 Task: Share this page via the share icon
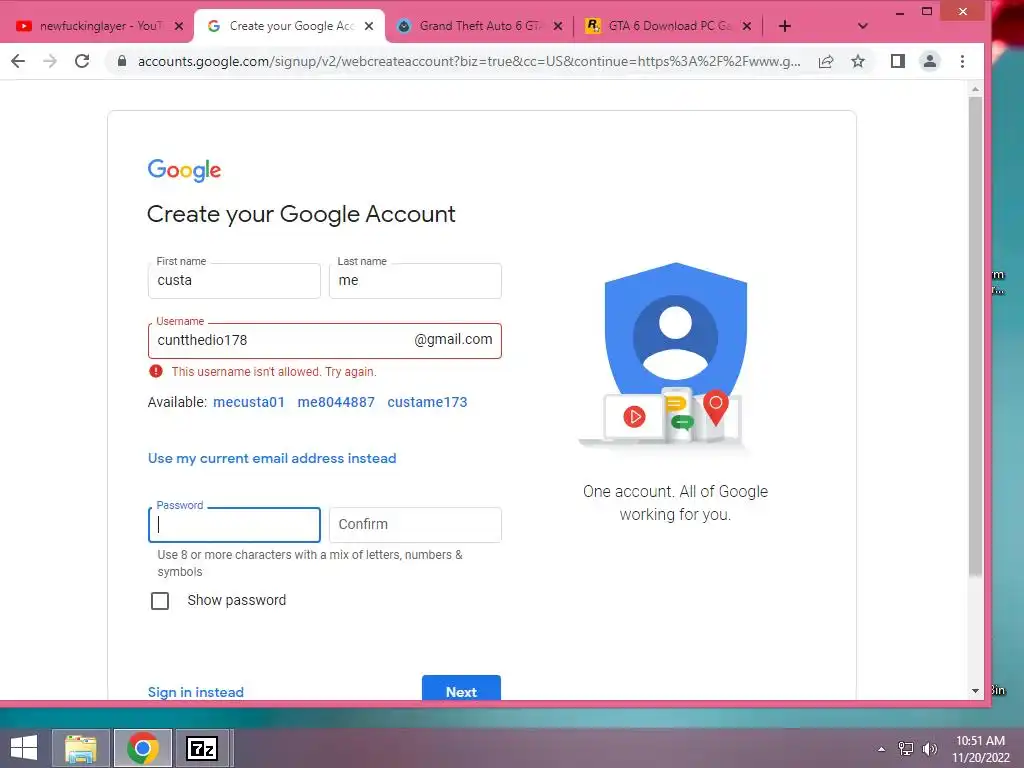click(826, 61)
